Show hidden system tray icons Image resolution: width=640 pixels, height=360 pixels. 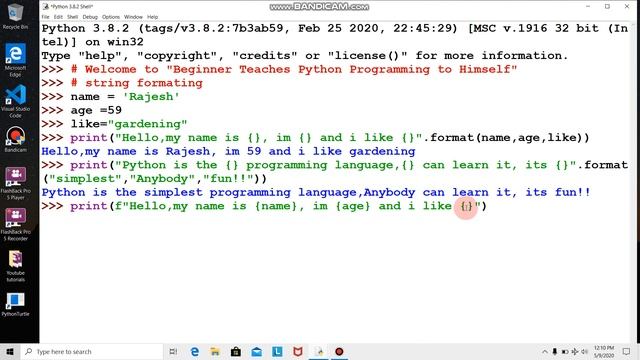pos(544,351)
